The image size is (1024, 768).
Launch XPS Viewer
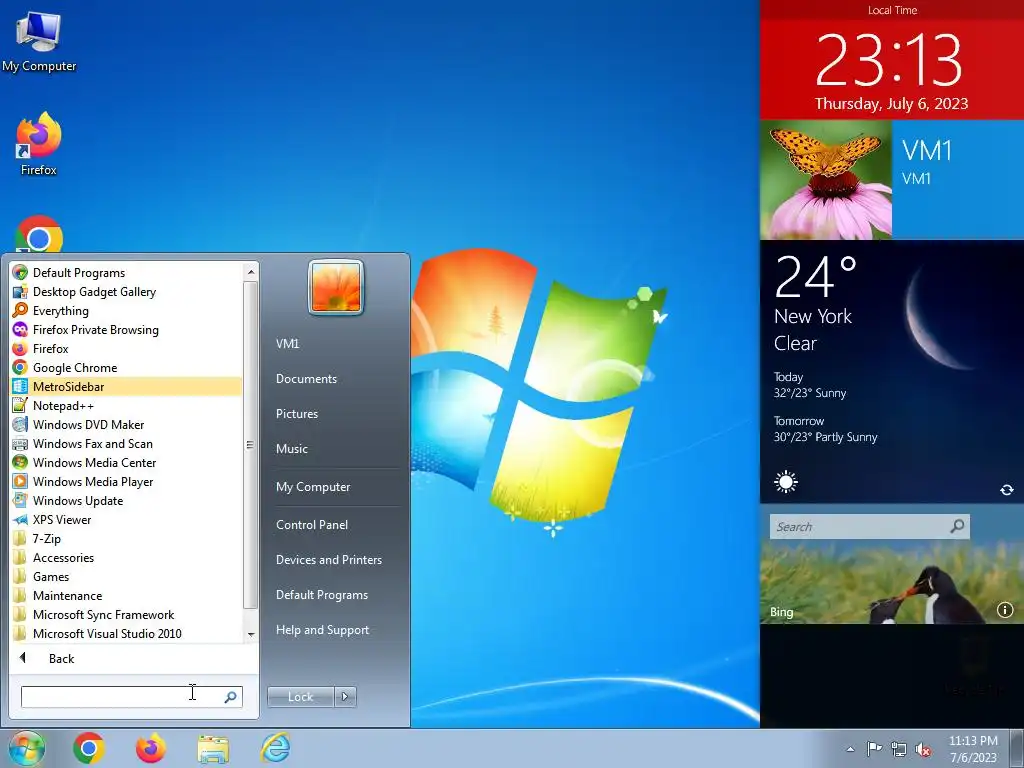126,519
